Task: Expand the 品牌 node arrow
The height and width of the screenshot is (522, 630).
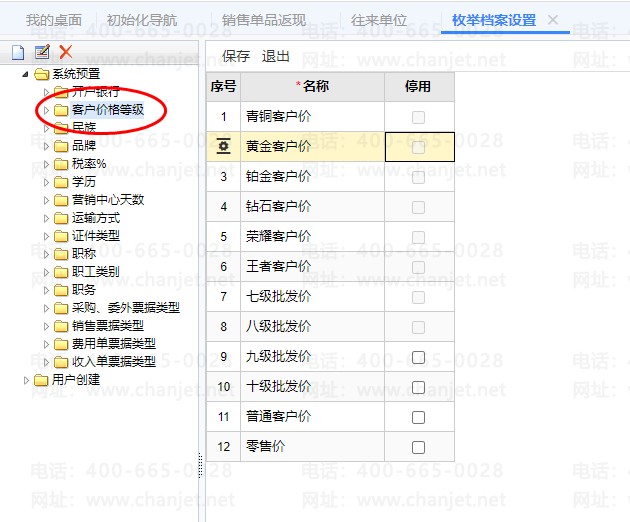Action: tap(46, 146)
